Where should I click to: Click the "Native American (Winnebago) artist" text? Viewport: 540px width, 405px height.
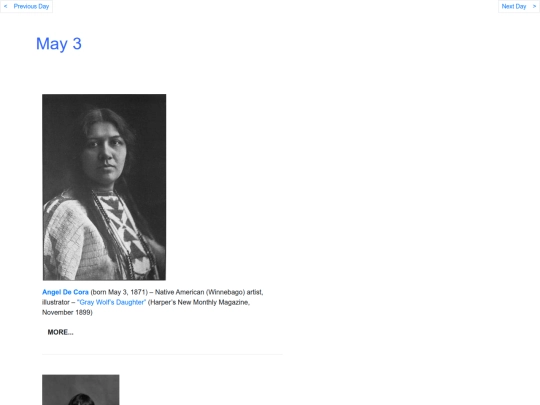point(209,292)
